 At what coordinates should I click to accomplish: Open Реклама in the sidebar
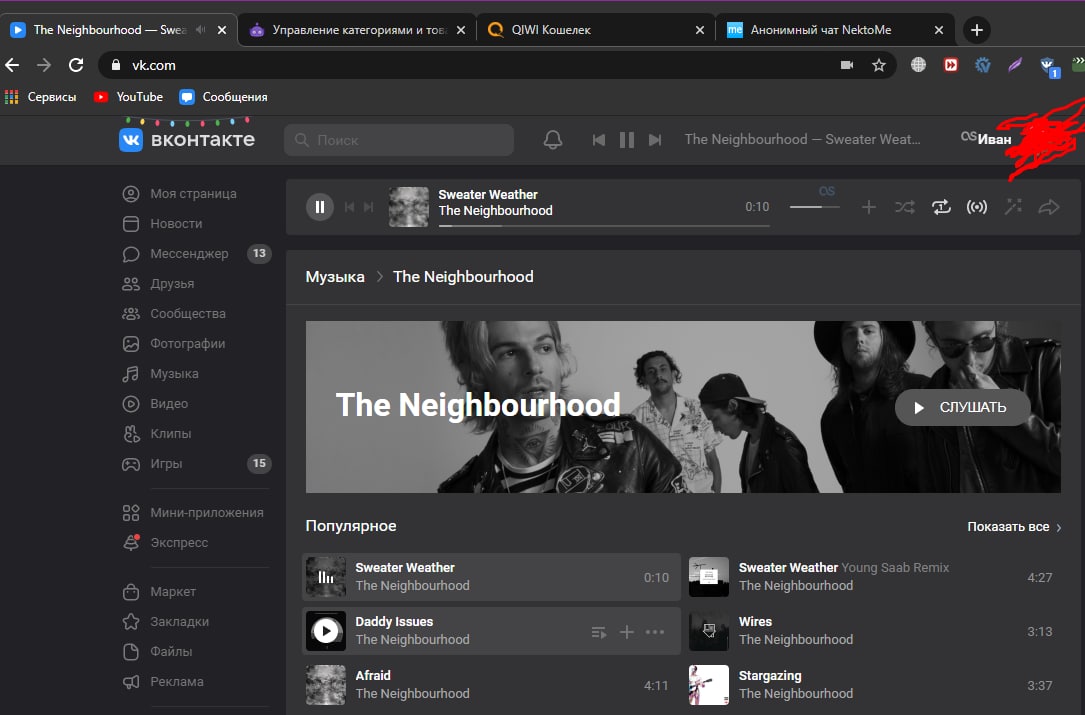click(x=164, y=682)
